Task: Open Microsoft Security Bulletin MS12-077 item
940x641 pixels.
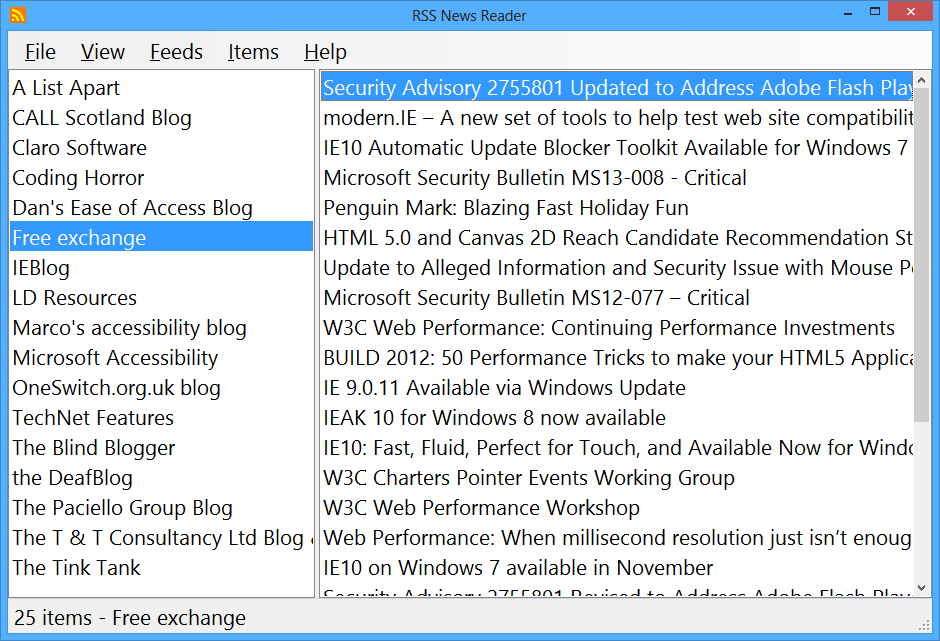Action: click(x=617, y=297)
